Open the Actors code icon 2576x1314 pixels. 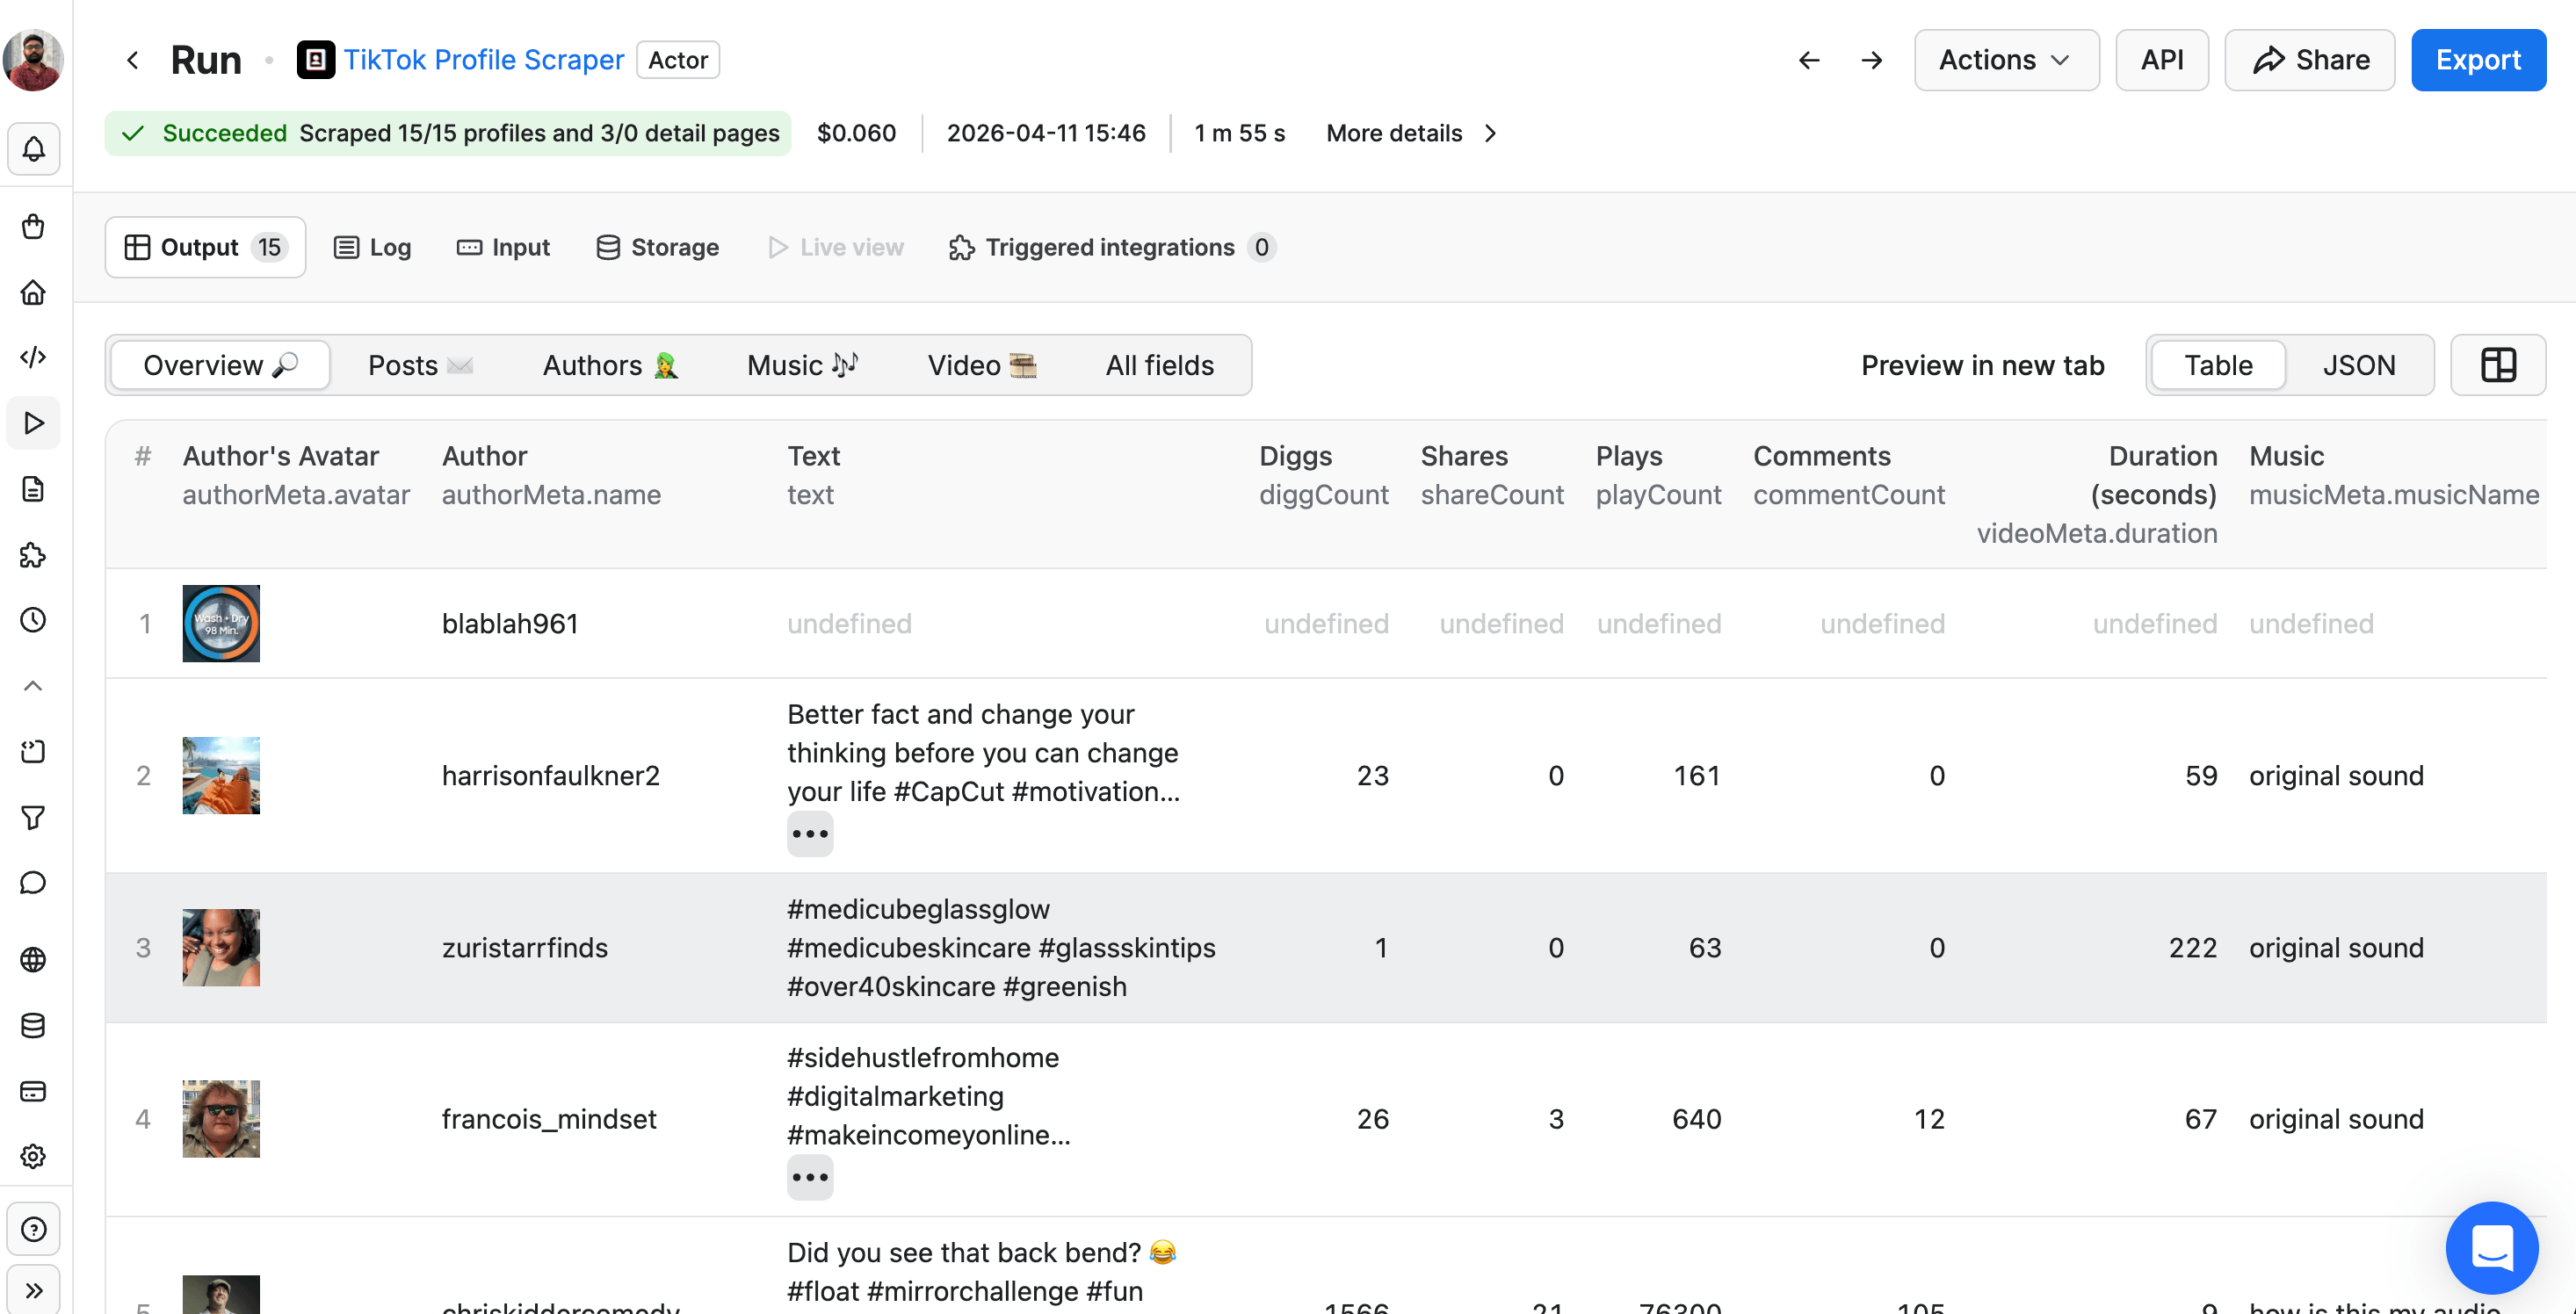click(x=33, y=357)
